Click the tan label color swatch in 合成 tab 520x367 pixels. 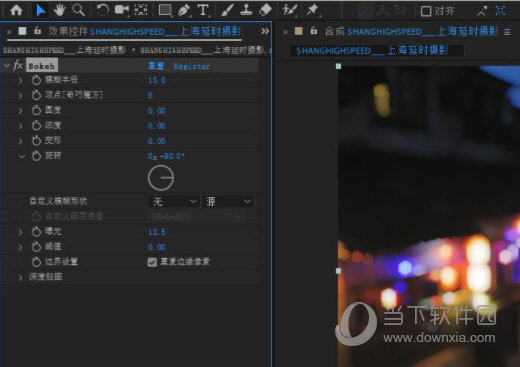pyautogui.click(x=298, y=31)
